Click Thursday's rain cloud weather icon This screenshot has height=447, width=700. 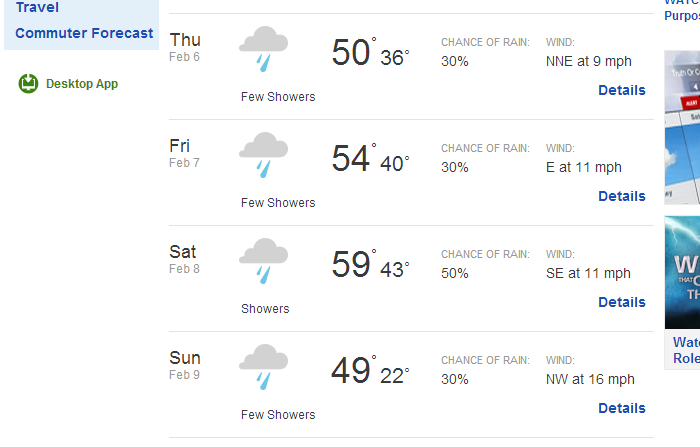[263, 51]
